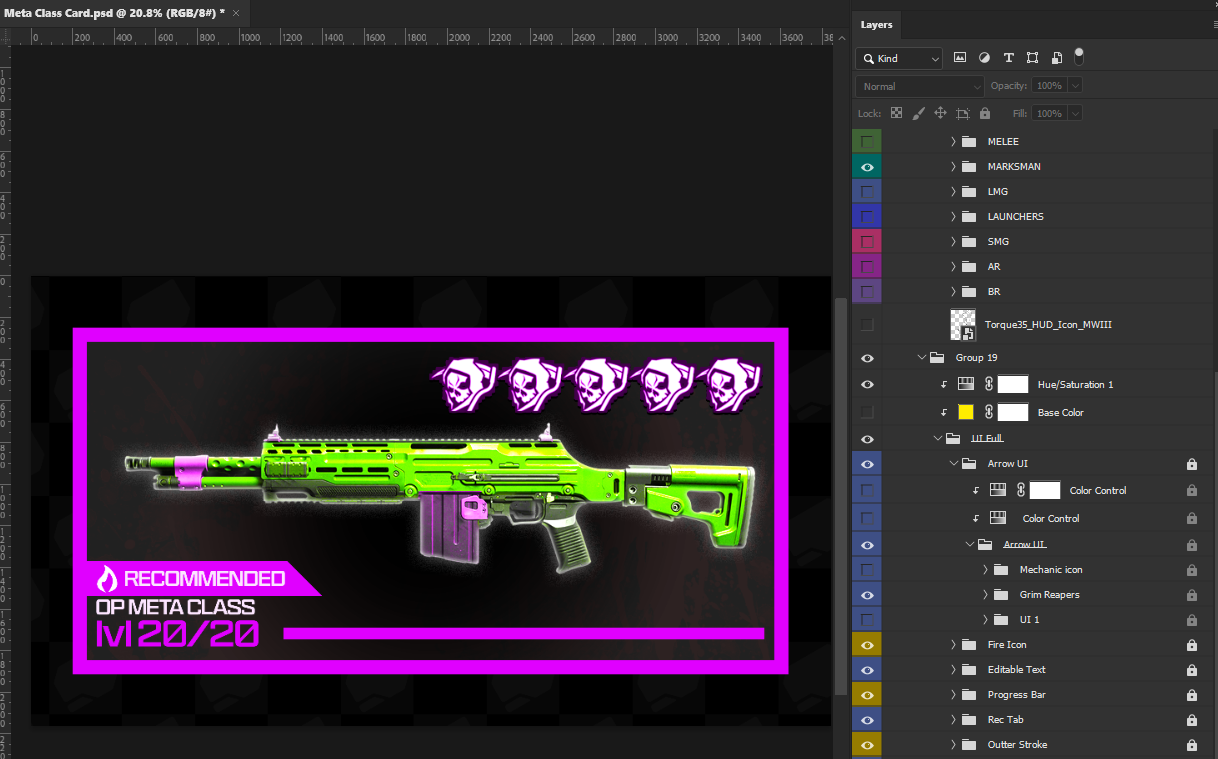
Task: Filter layers by shape layer icon
Action: coord(1032,58)
